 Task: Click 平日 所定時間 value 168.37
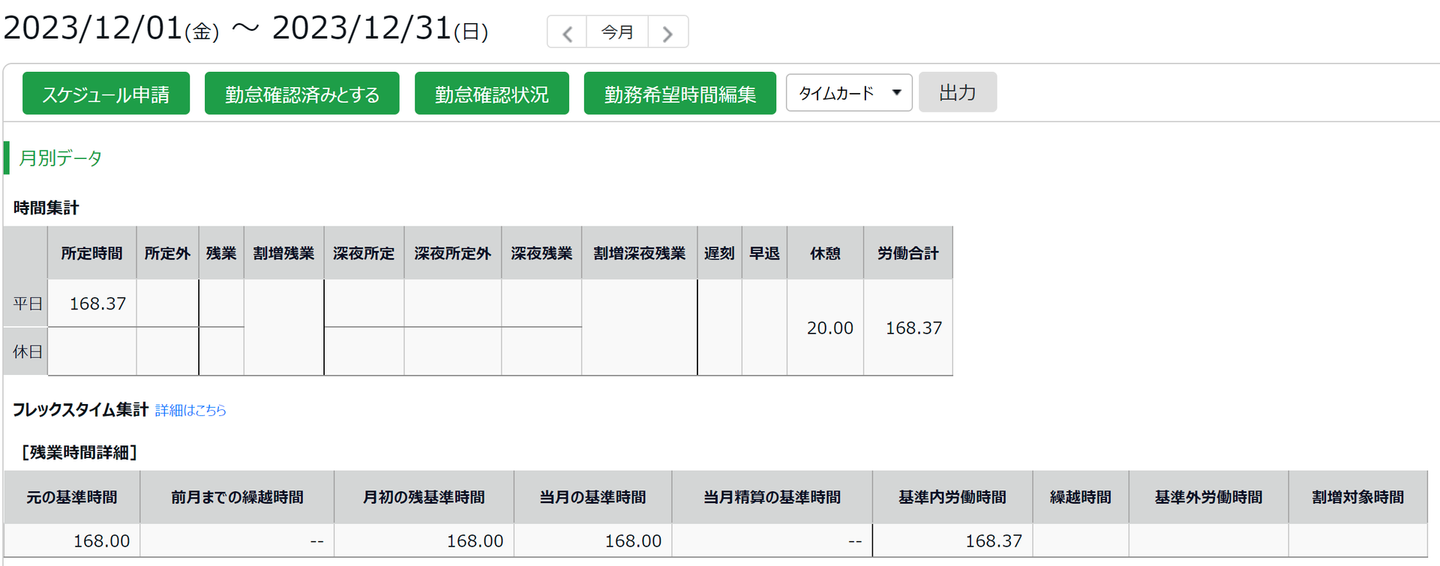(x=97, y=304)
